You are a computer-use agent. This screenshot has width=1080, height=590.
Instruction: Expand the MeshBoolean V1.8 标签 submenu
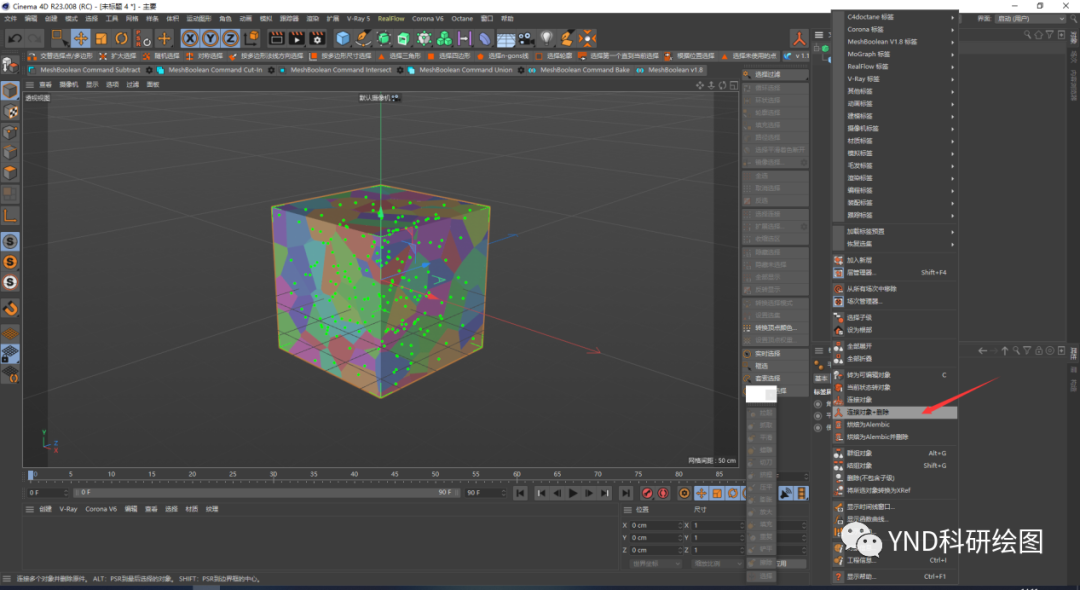click(x=895, y=41)
